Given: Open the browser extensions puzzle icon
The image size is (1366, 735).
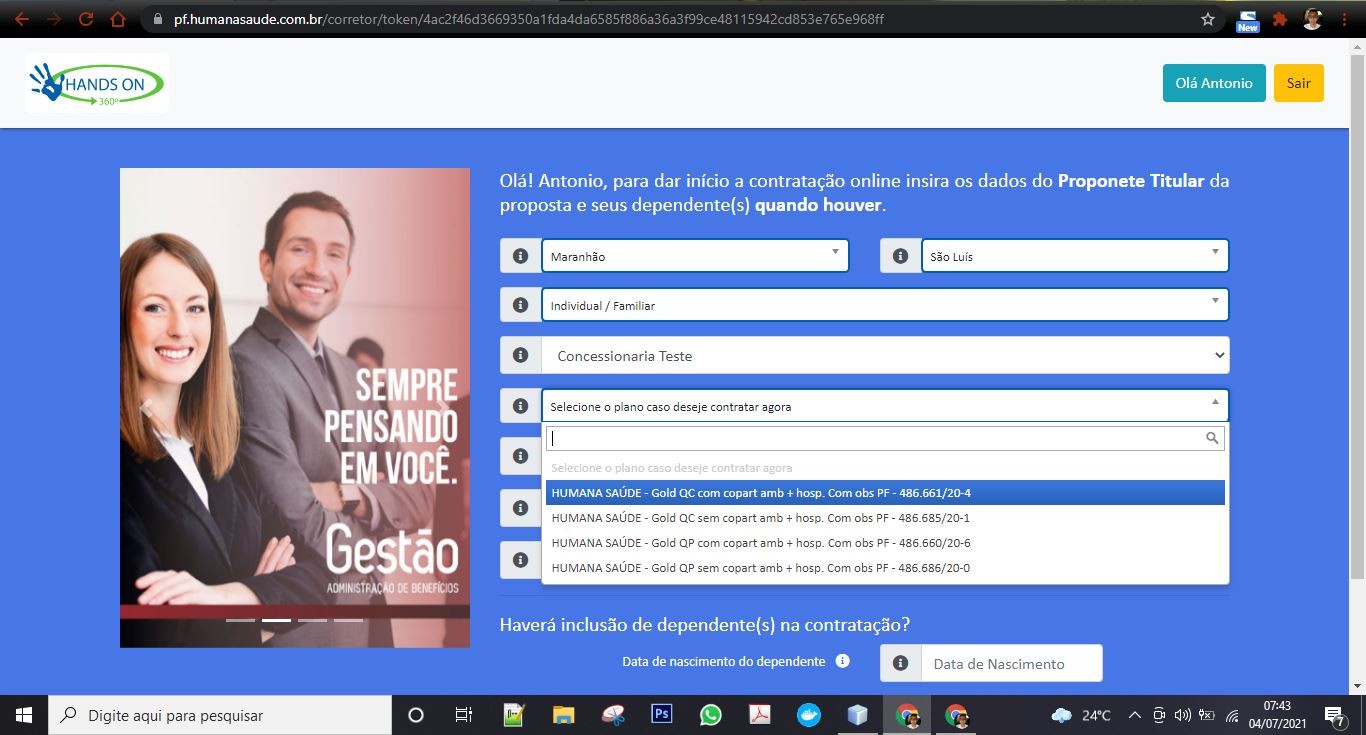Looking at the screenshot, I should click(x=1279, y=19).
